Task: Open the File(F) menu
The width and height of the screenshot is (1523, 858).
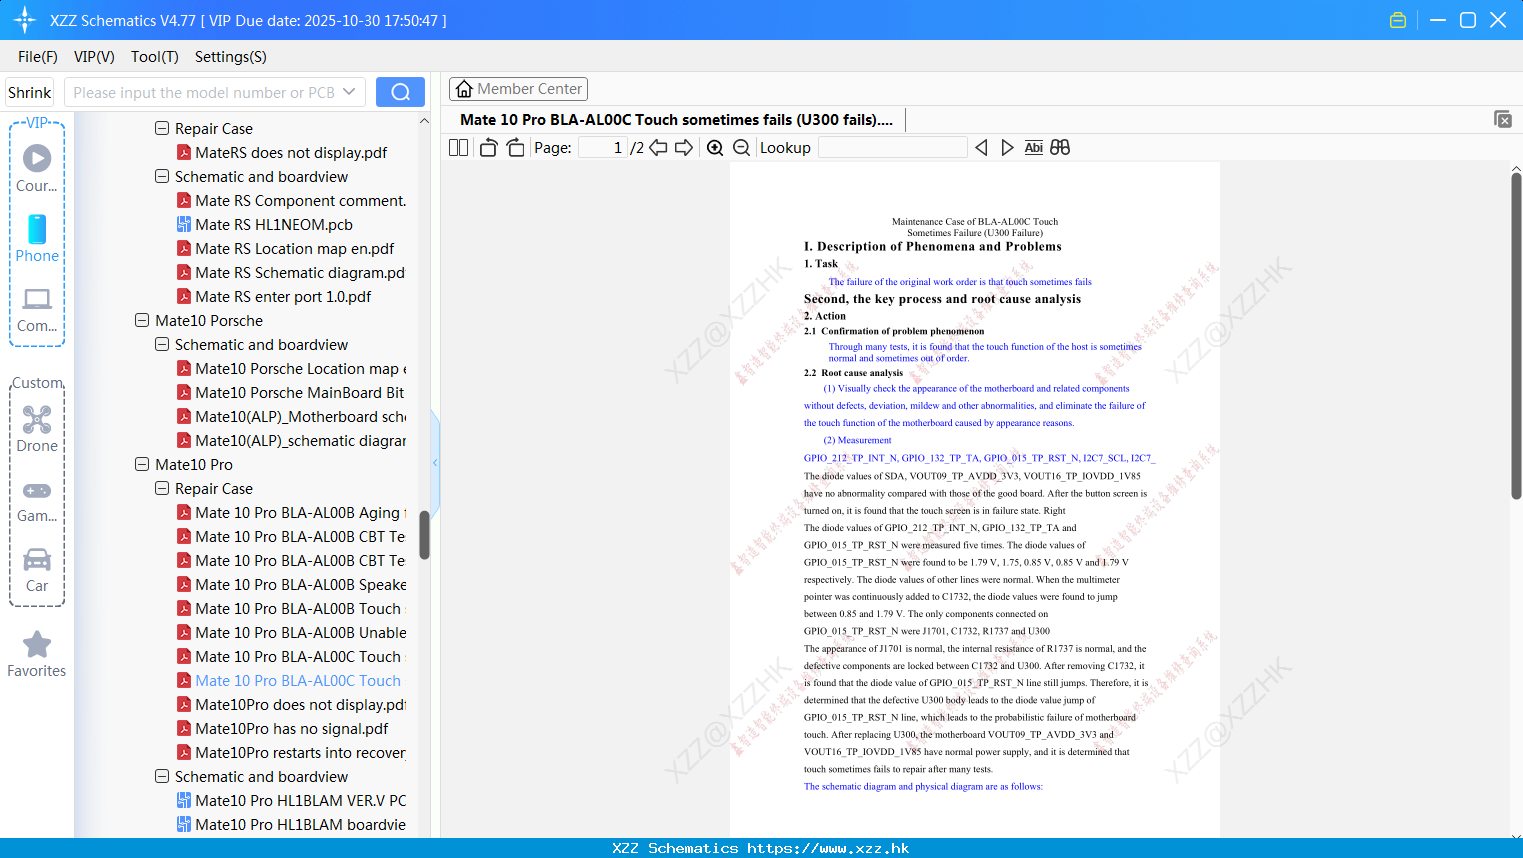Action: [x=38, y=57]
